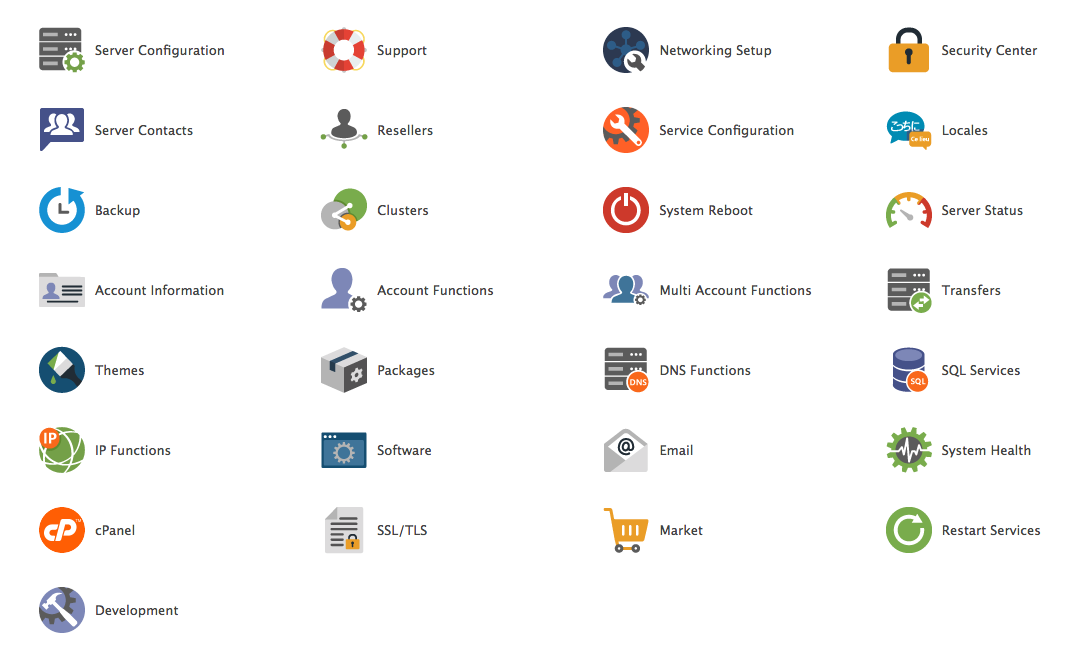Open the Email envelope icon

click(x=626, y=450)
